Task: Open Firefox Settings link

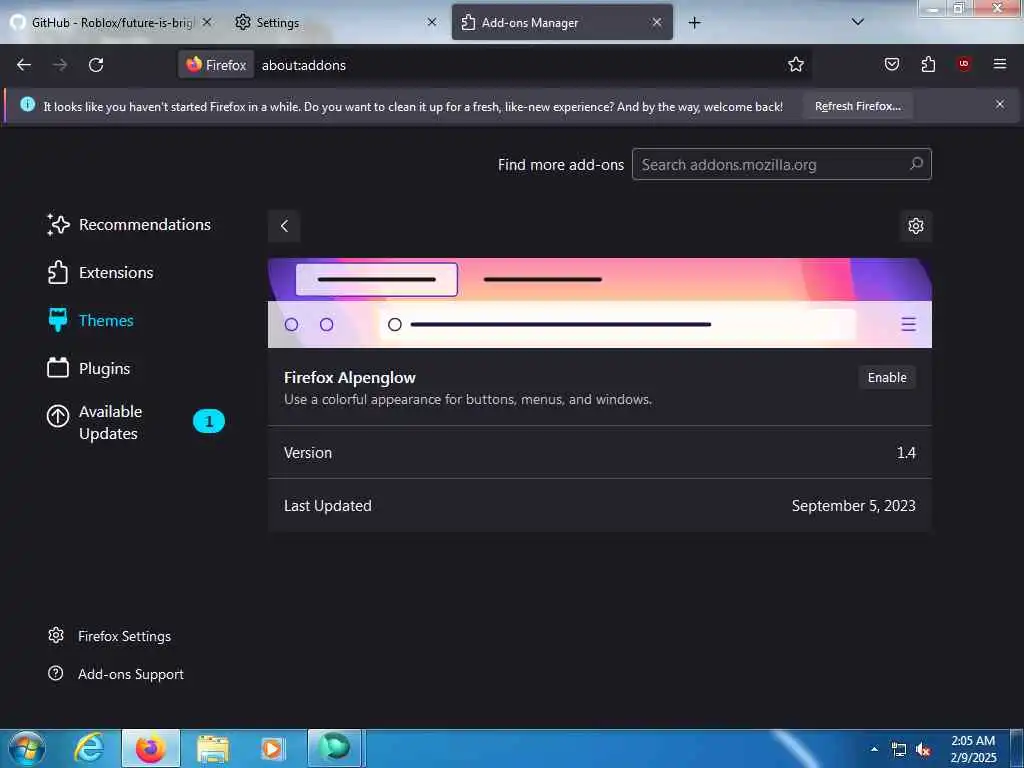Action: pyautogui.click(x=110, y=636)
